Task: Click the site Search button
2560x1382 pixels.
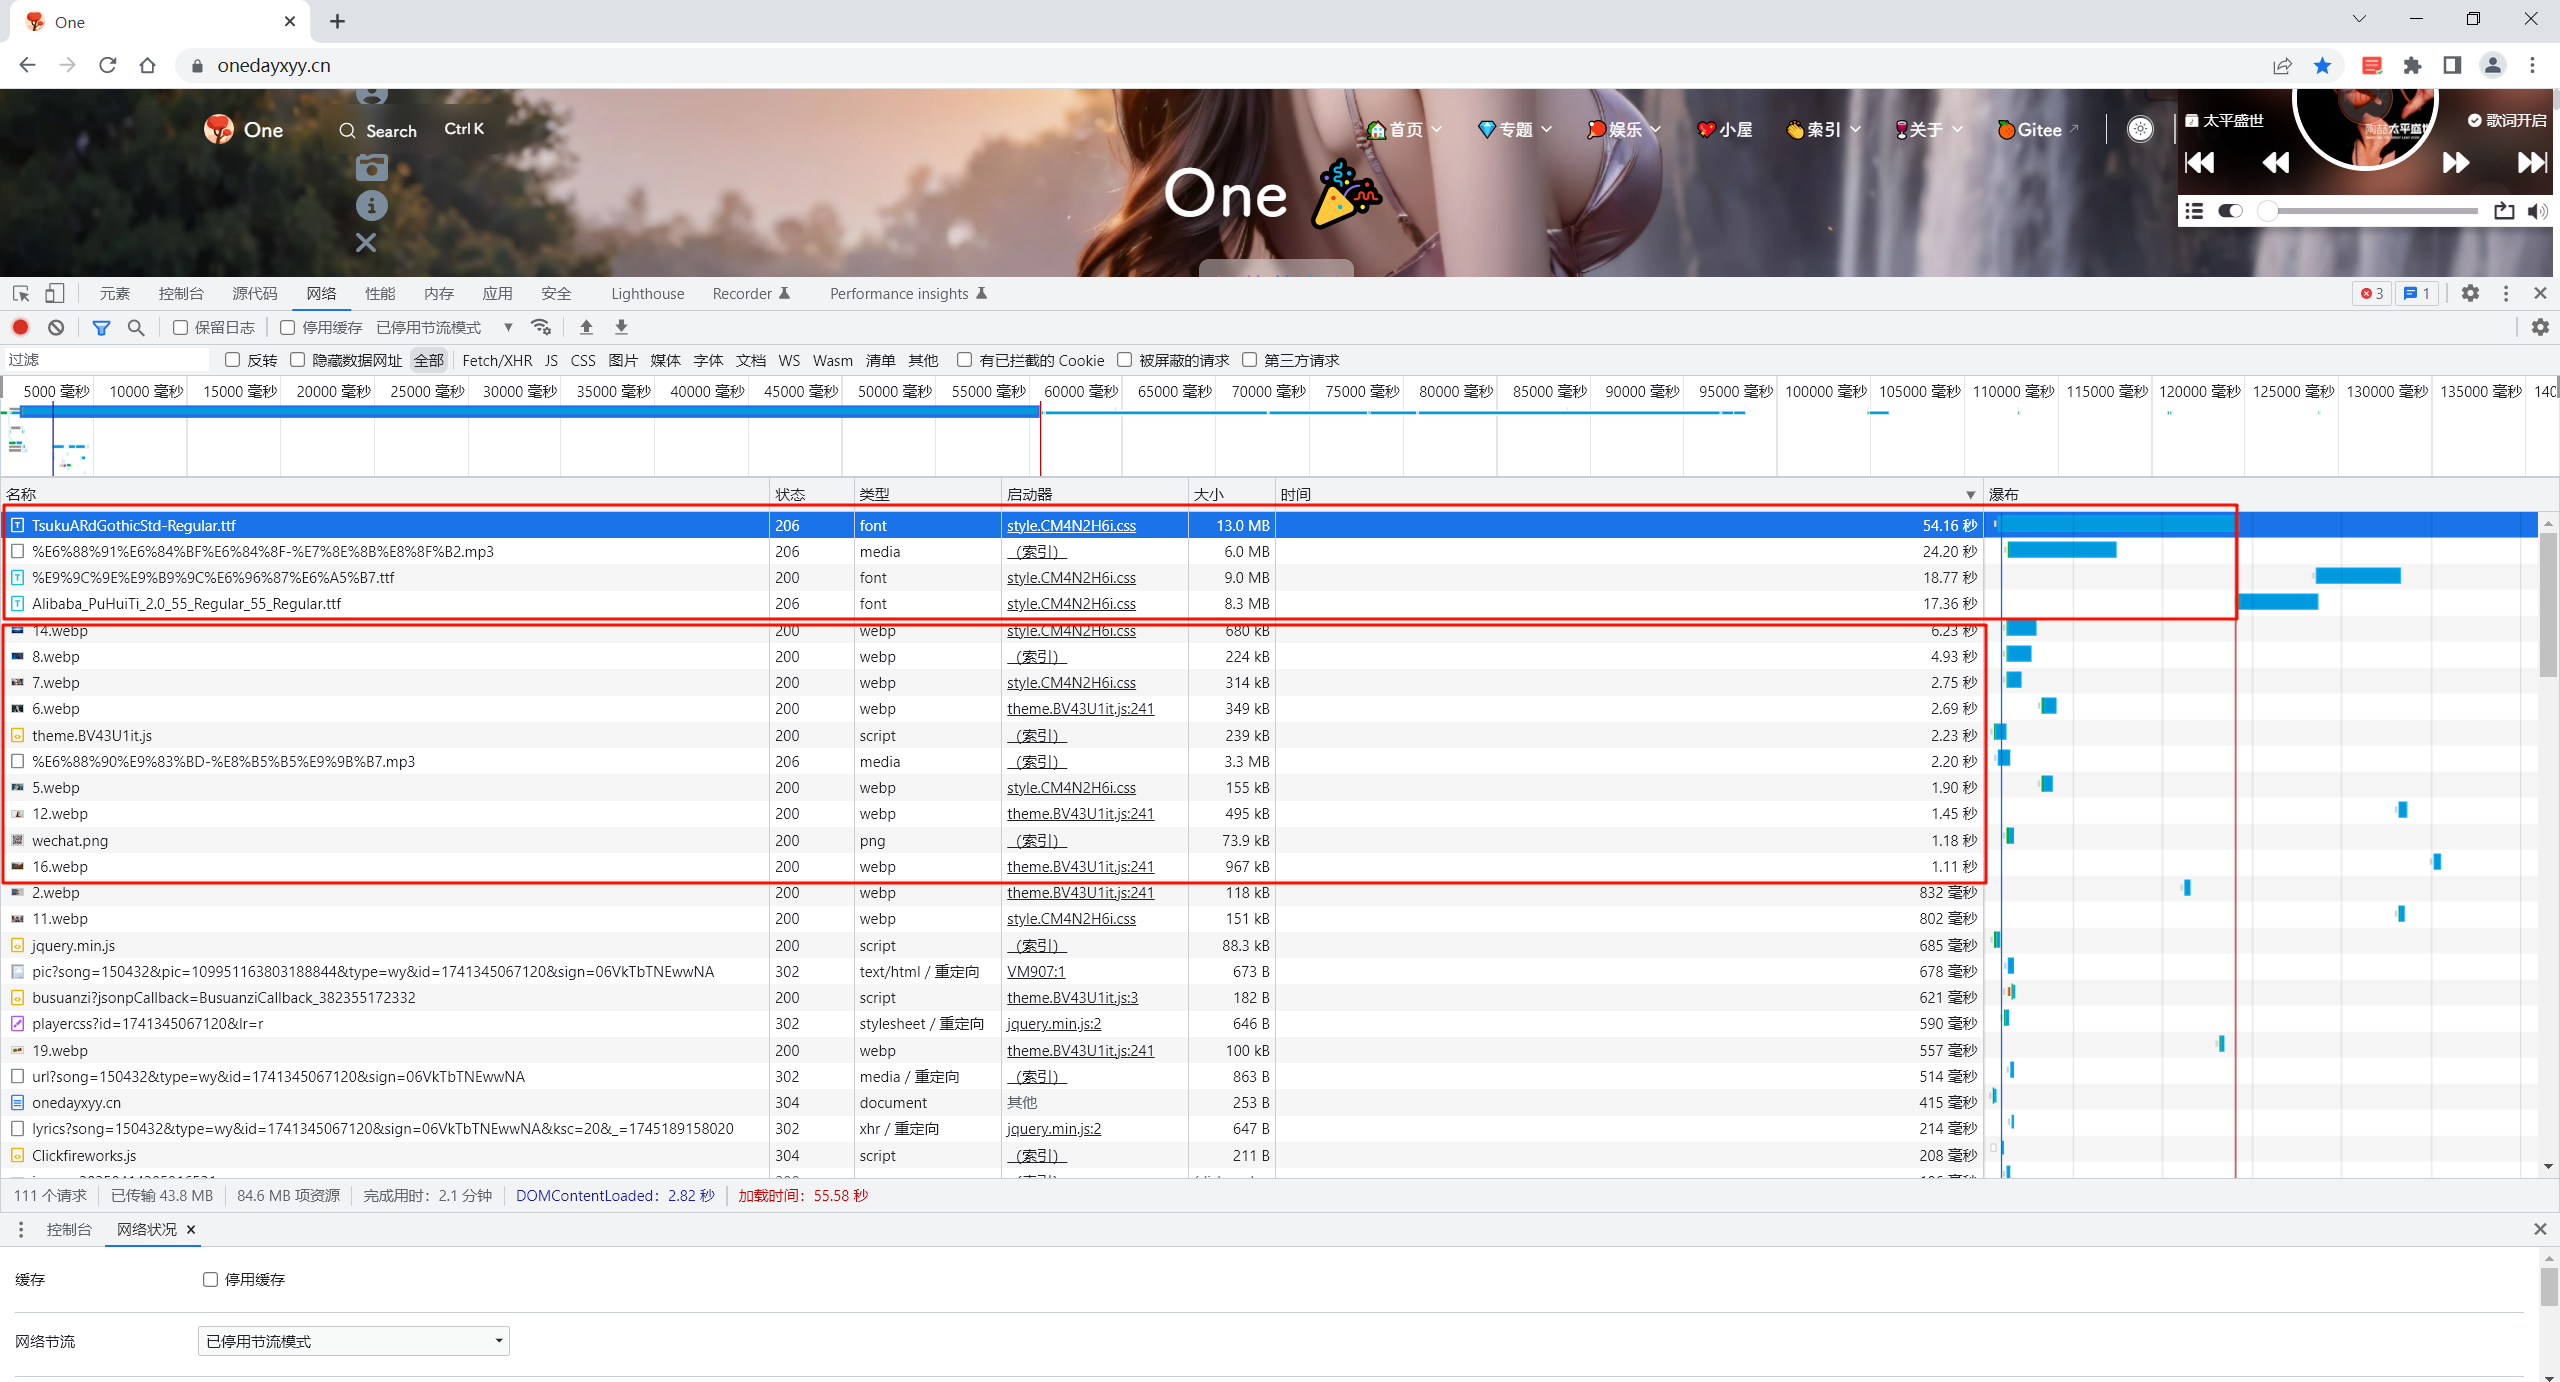Action: [x=378, y=131]
